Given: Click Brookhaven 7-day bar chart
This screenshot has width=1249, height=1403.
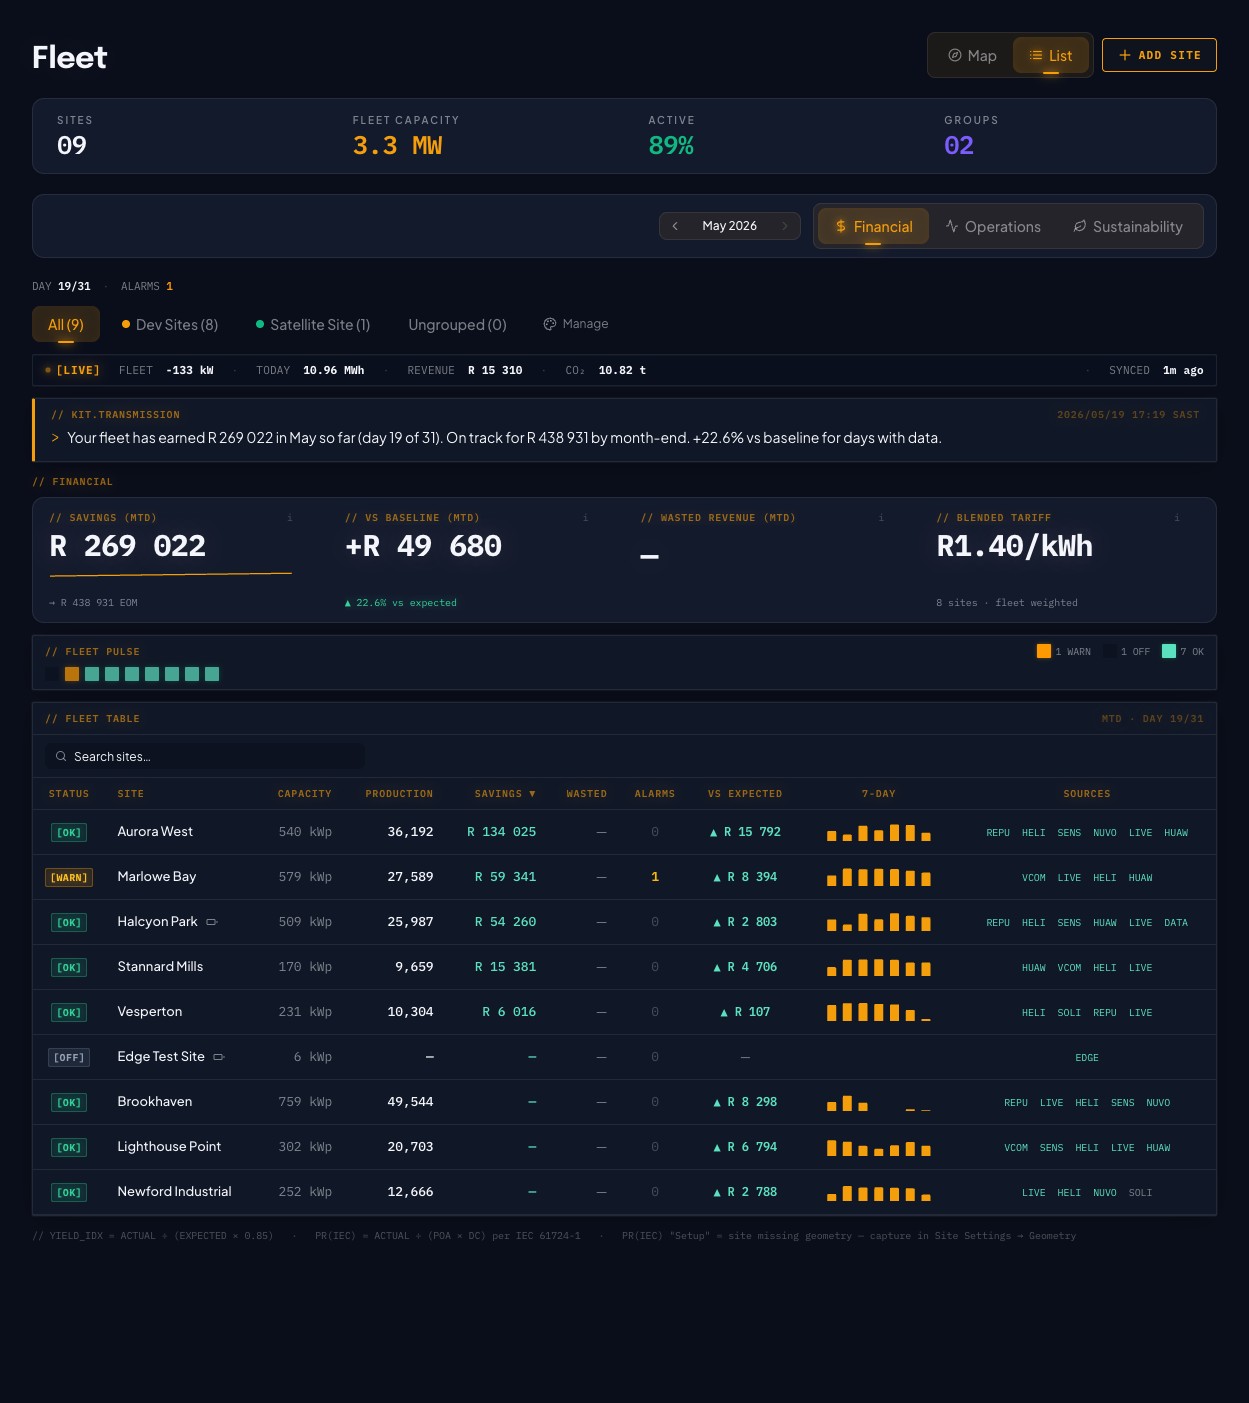Looking at the screenshot, I should pyautogui.click(x=879, y=1103).
